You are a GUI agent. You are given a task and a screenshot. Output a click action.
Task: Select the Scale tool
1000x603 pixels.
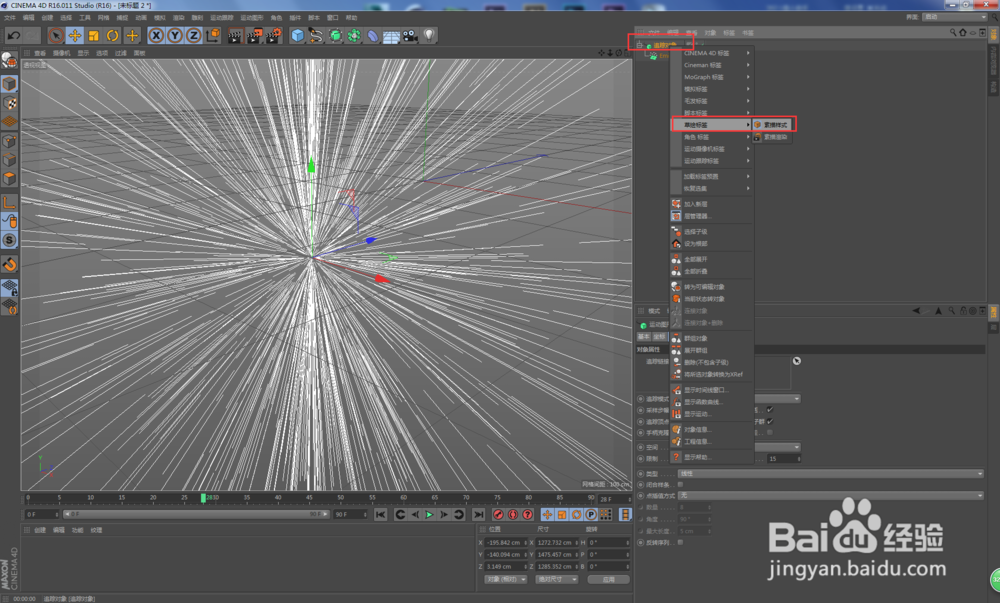pos(94,36)
